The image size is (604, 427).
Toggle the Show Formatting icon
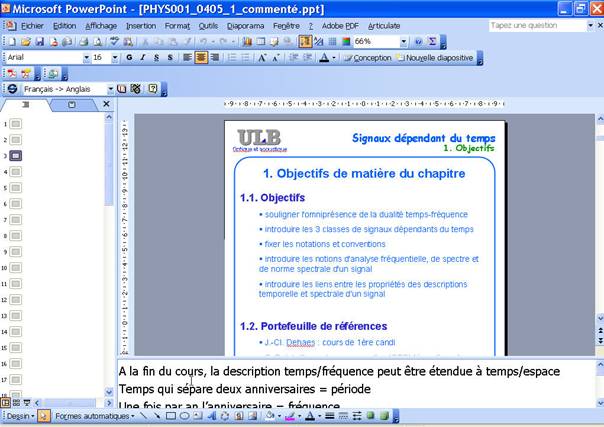[319, 42]
